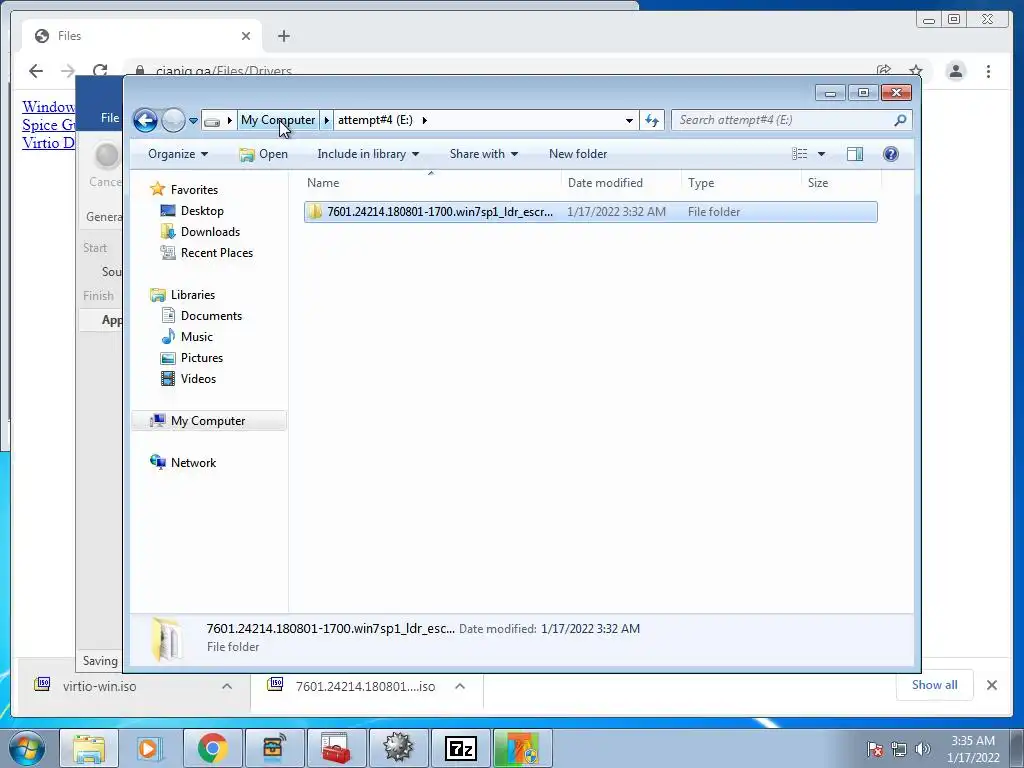Viewport: 1024px width, 768px height.
Task: Open the Share with menu
Action: point(483,154)
